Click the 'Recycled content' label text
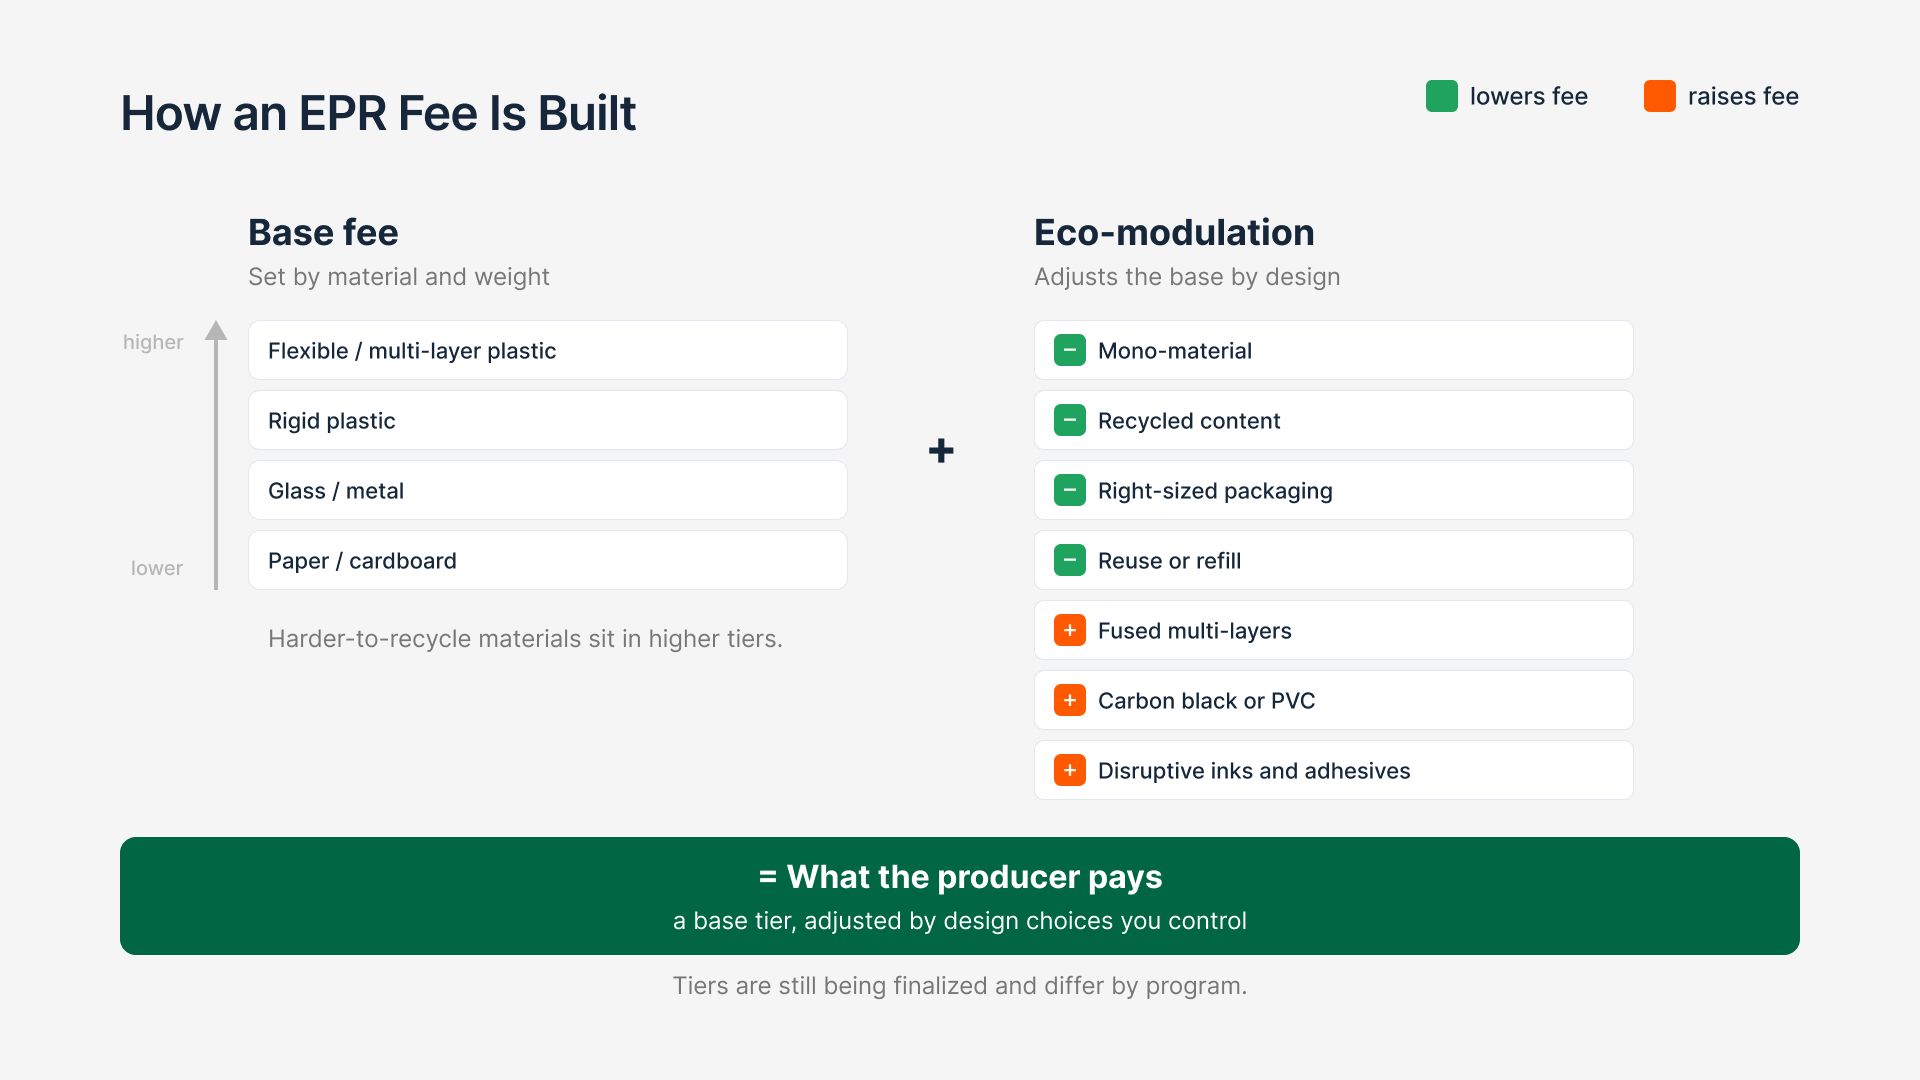The image size is (1920, 1080). 1189,421
